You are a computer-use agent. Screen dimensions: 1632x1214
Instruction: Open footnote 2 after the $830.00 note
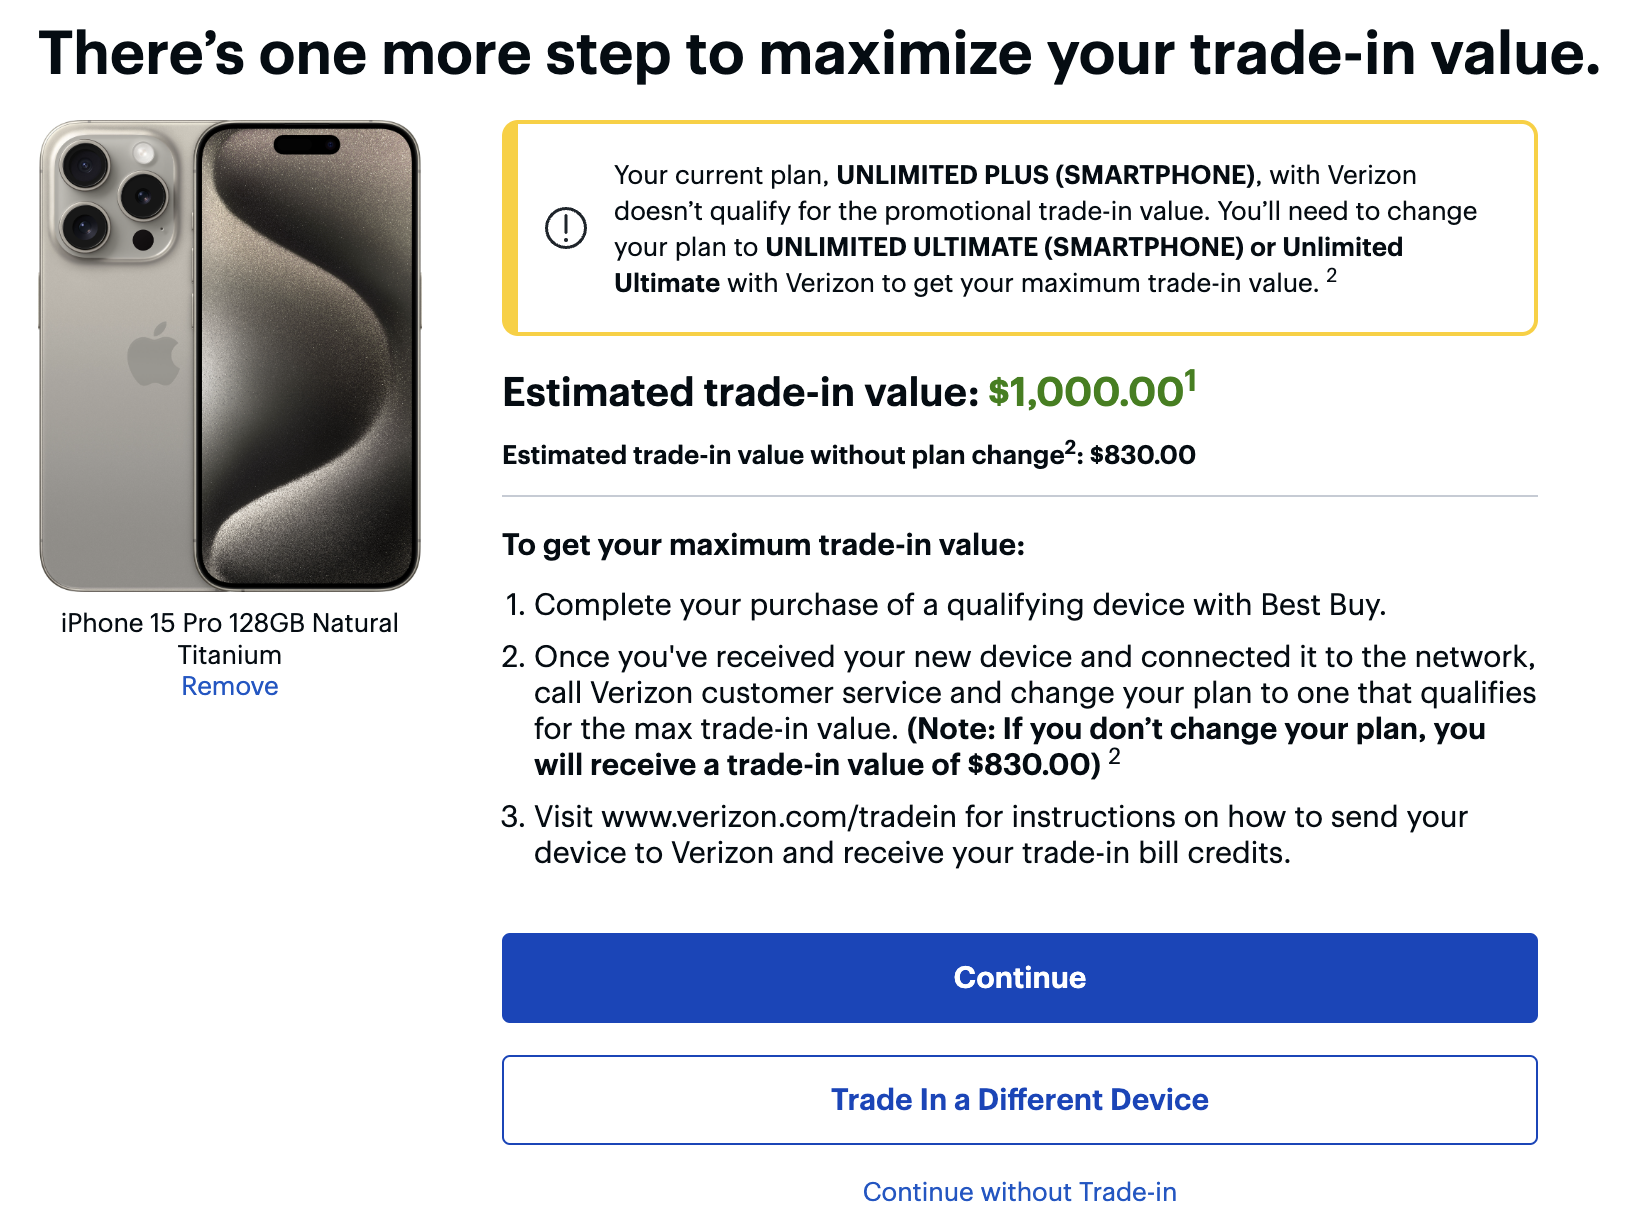1114,755
